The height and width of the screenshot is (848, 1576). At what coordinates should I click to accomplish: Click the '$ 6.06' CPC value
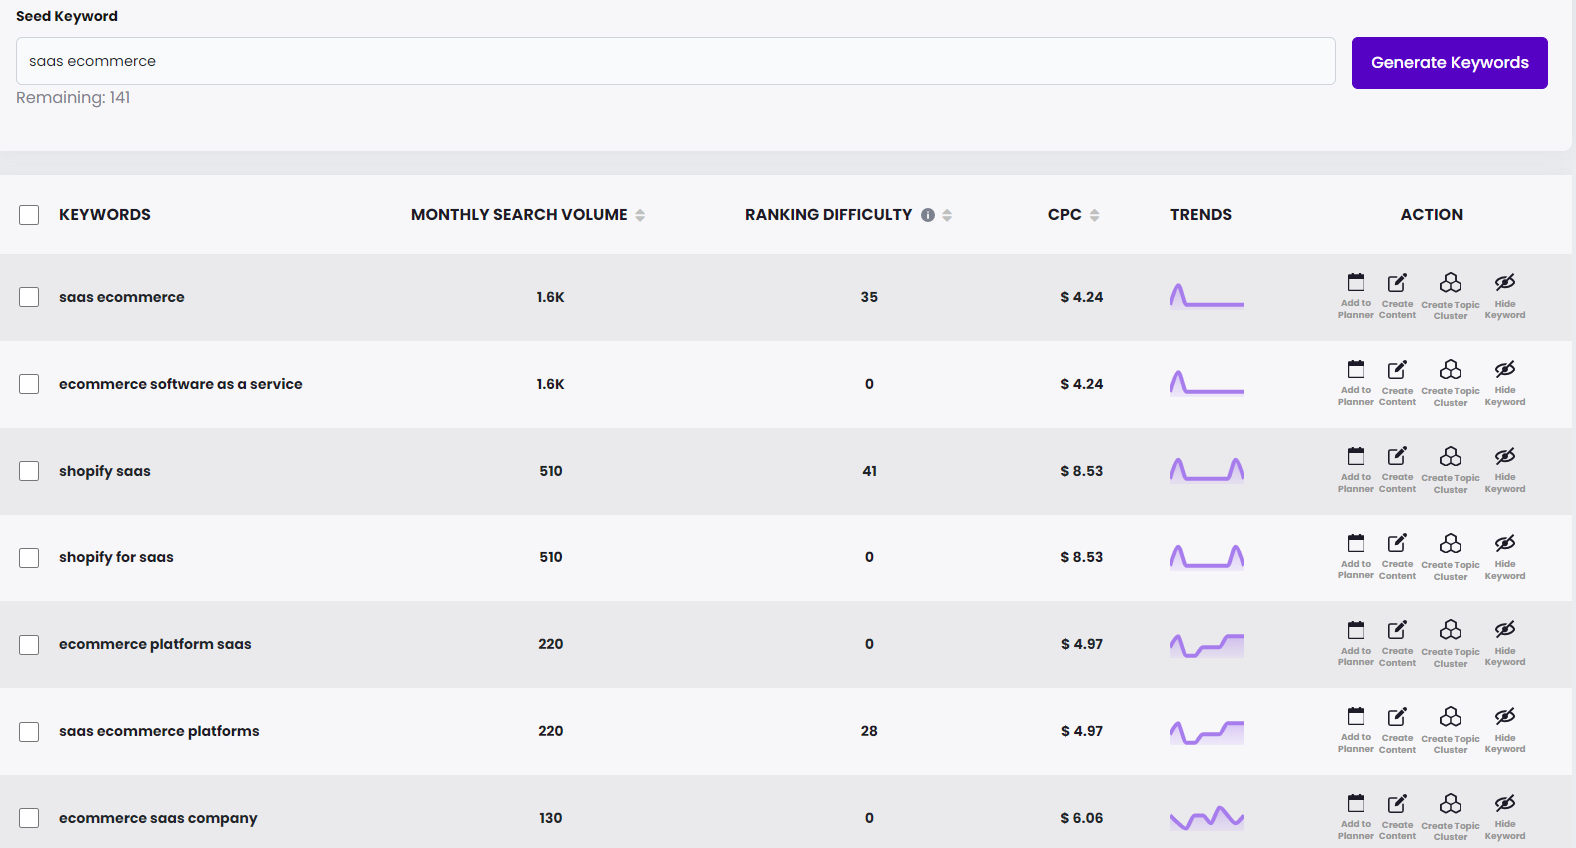click(1082, 818)
